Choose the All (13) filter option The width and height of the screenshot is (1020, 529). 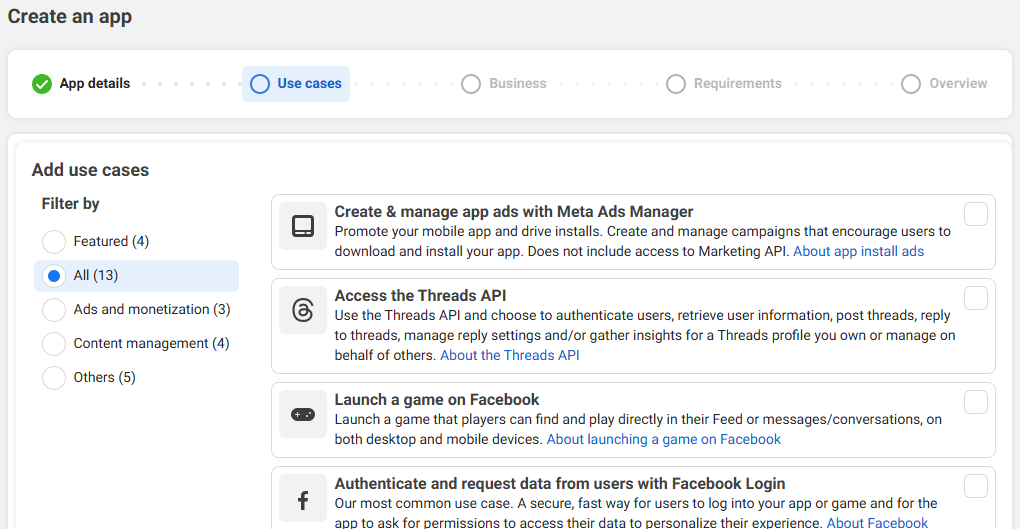54,276
